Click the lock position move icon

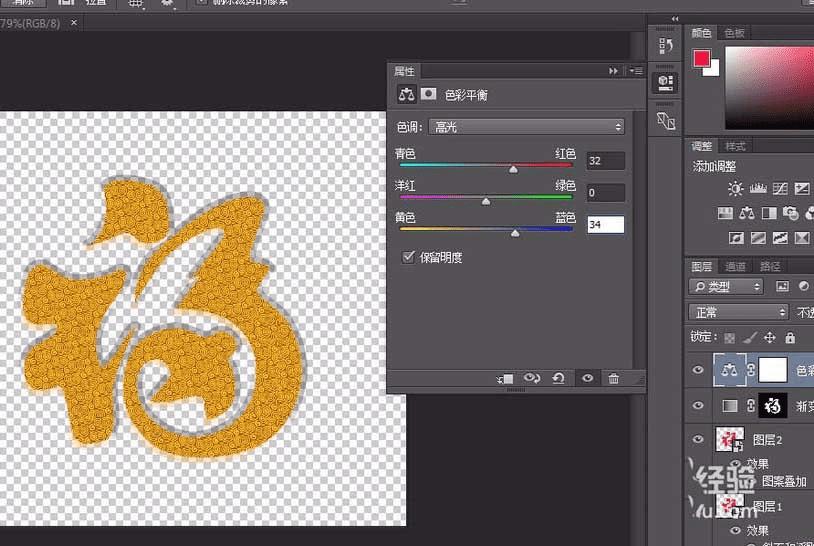point(769,338)
